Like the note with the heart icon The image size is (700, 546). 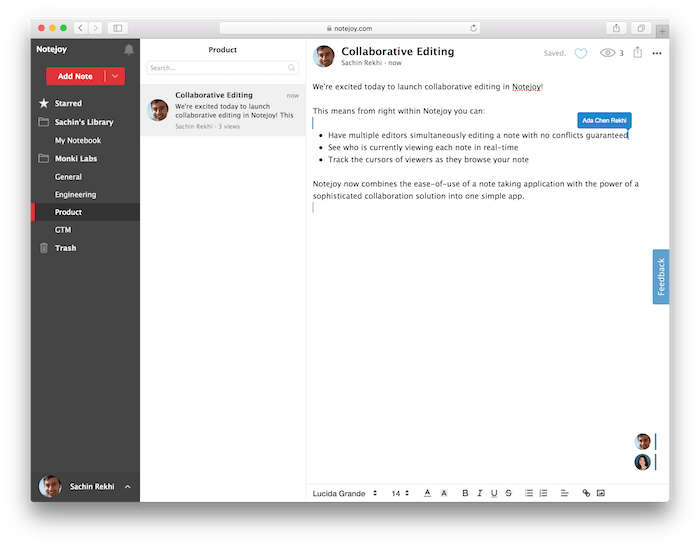click(x=581, y=53)
